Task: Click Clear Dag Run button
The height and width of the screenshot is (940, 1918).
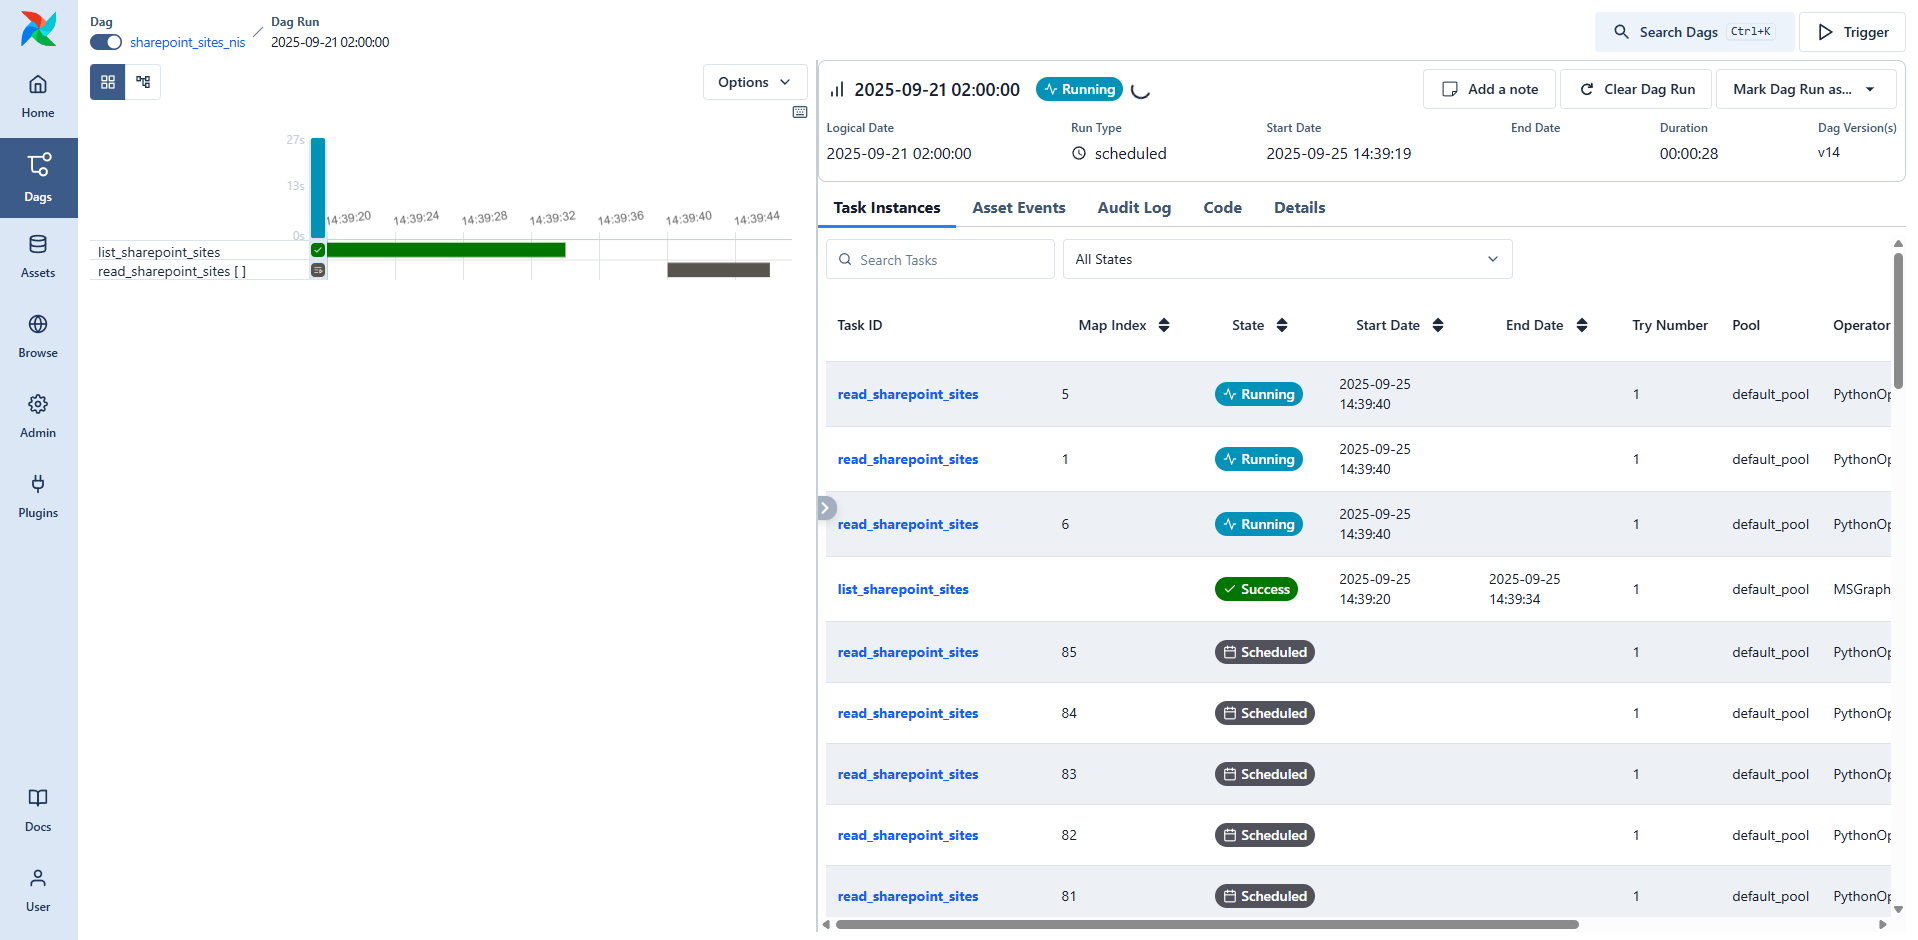Action: [1636, 89]
